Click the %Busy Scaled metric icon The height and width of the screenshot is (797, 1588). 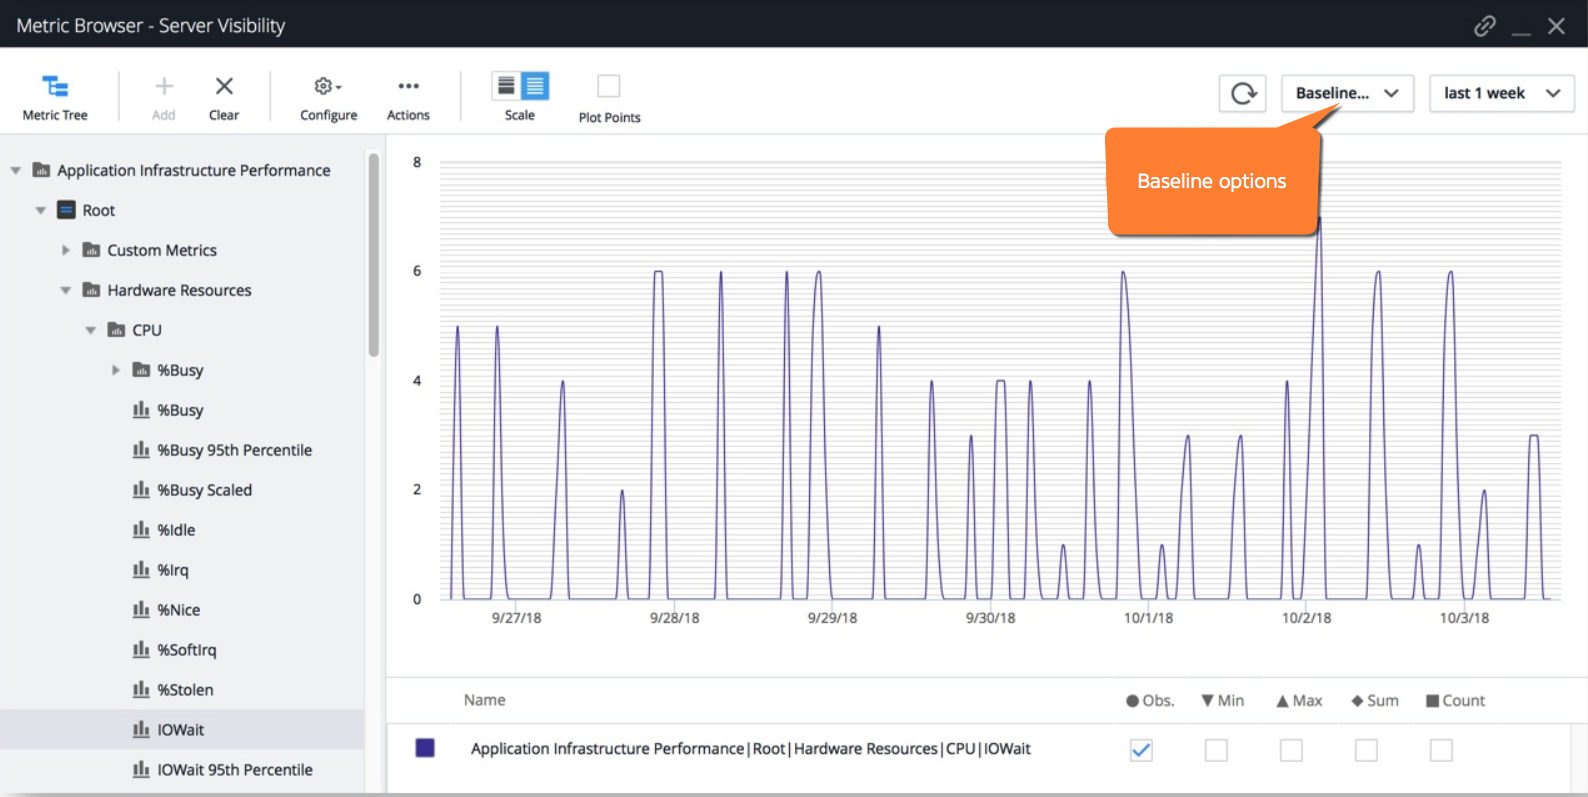pyautogui.click(x=142, y=490)
